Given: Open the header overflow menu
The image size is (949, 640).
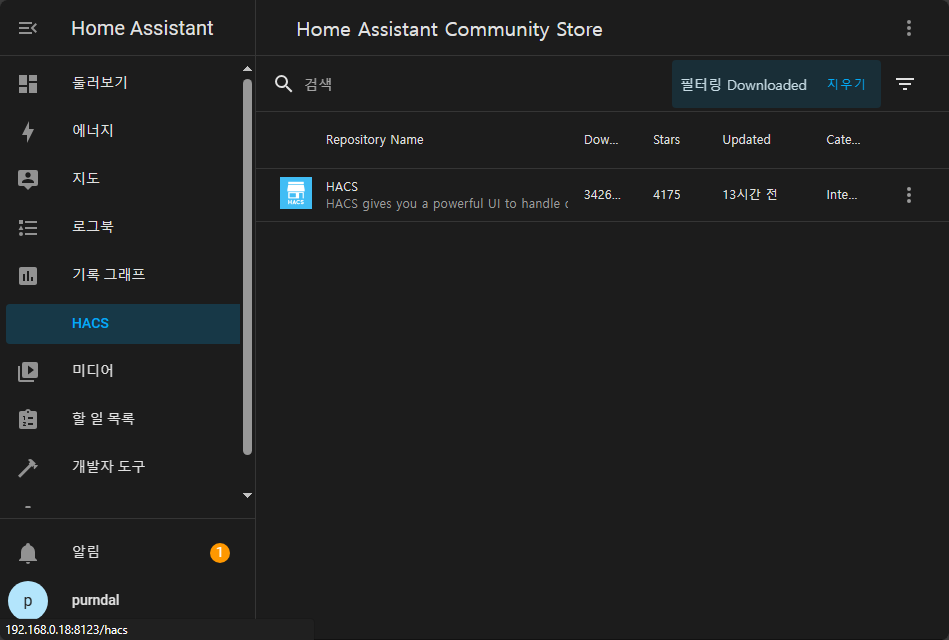Looking at the screenshot, I should [x=908, y=28].
